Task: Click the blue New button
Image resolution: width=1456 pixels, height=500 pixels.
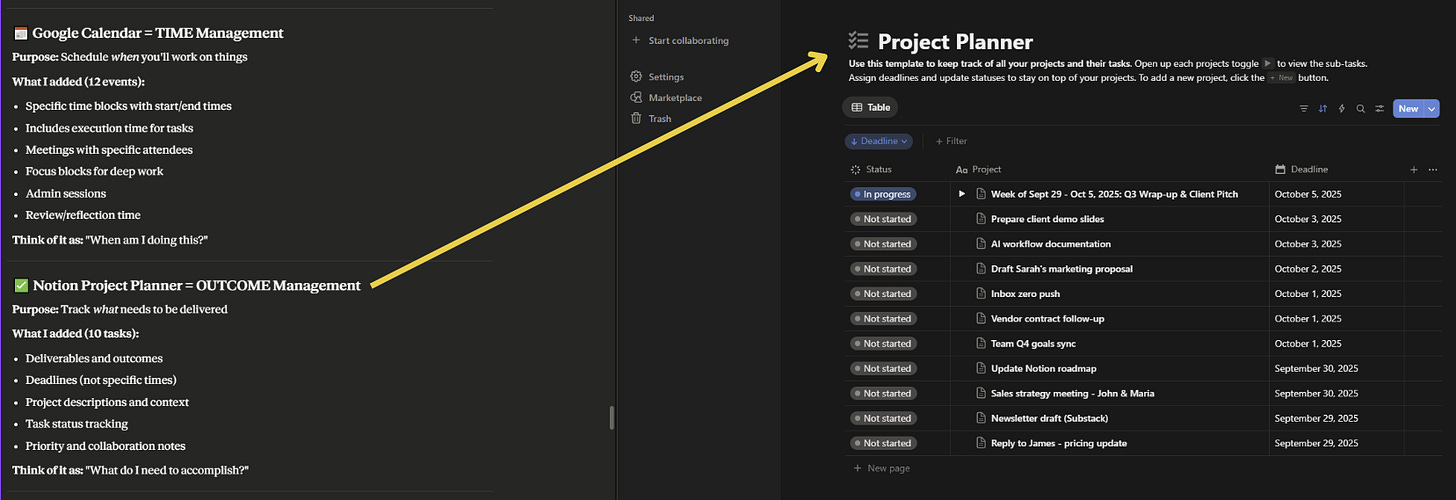Action: (x=1408, y=108)
